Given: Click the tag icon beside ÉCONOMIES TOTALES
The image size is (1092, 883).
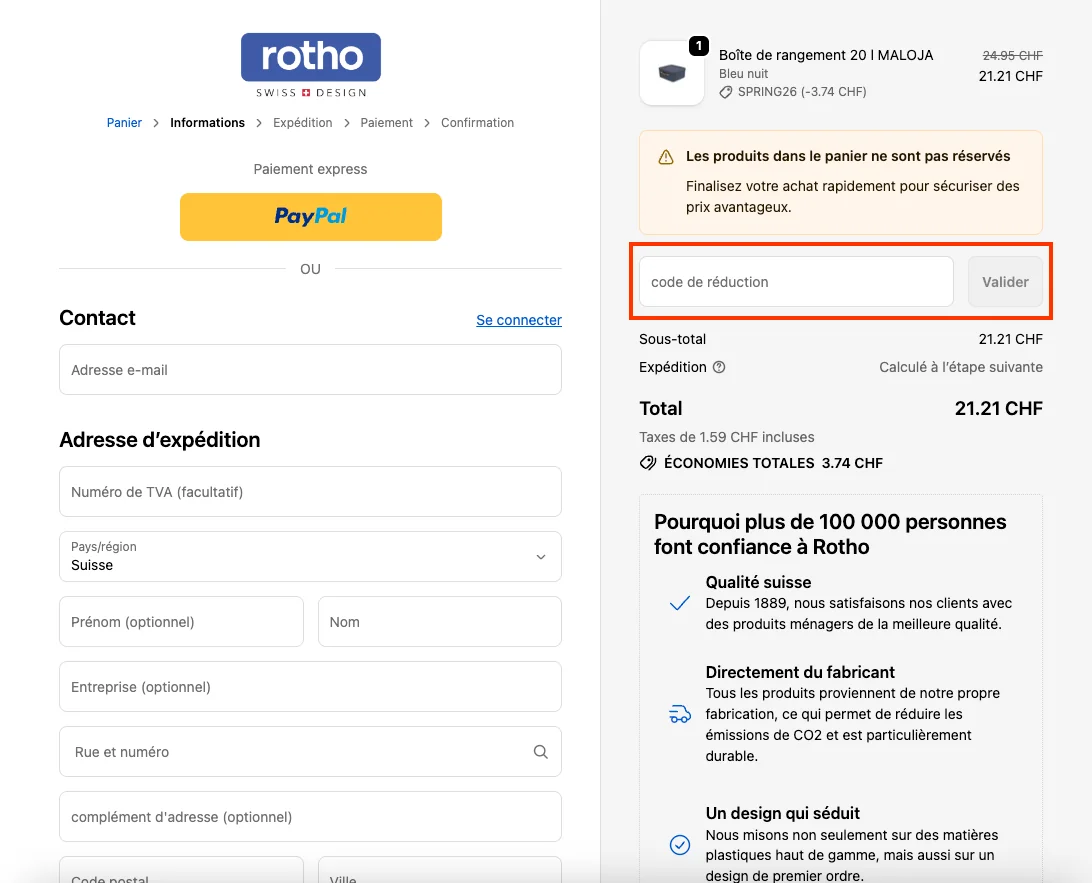Looking at the screenshot, I should [647, 462].
